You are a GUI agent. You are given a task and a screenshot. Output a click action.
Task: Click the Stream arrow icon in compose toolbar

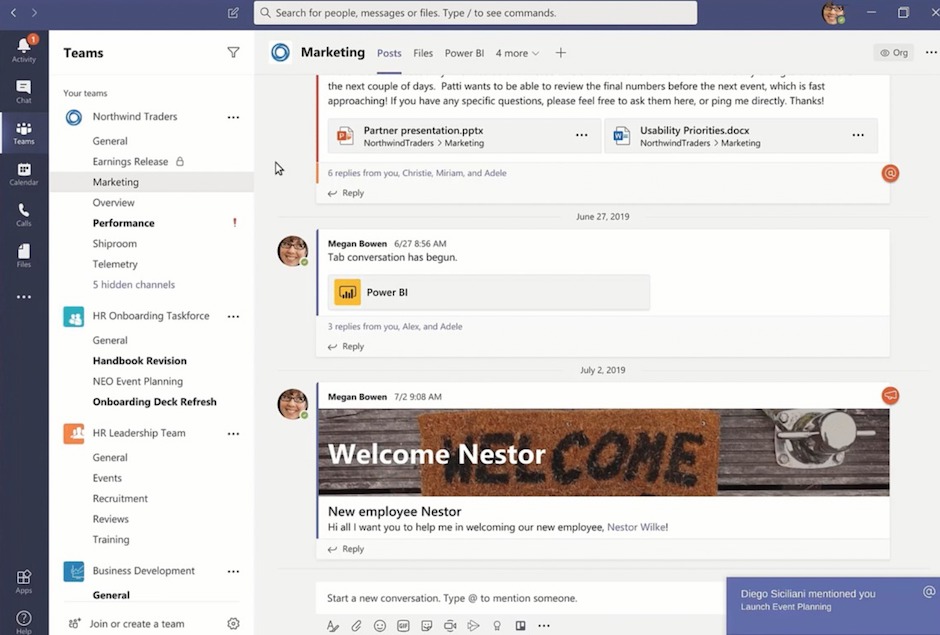click(x=474, y=625)
